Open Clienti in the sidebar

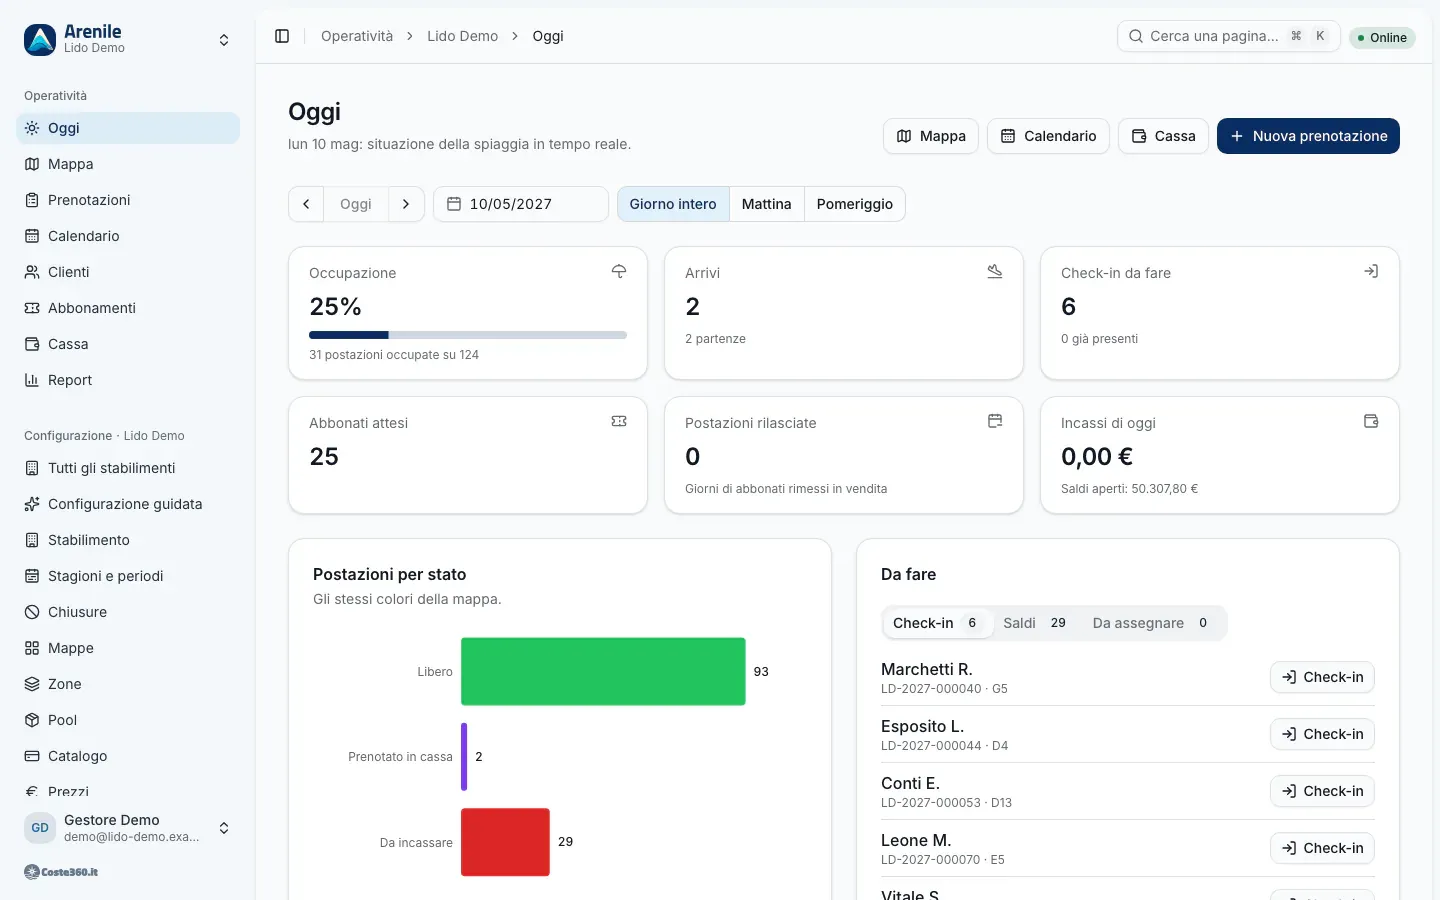pyautogui.click(x=128, y=272)
